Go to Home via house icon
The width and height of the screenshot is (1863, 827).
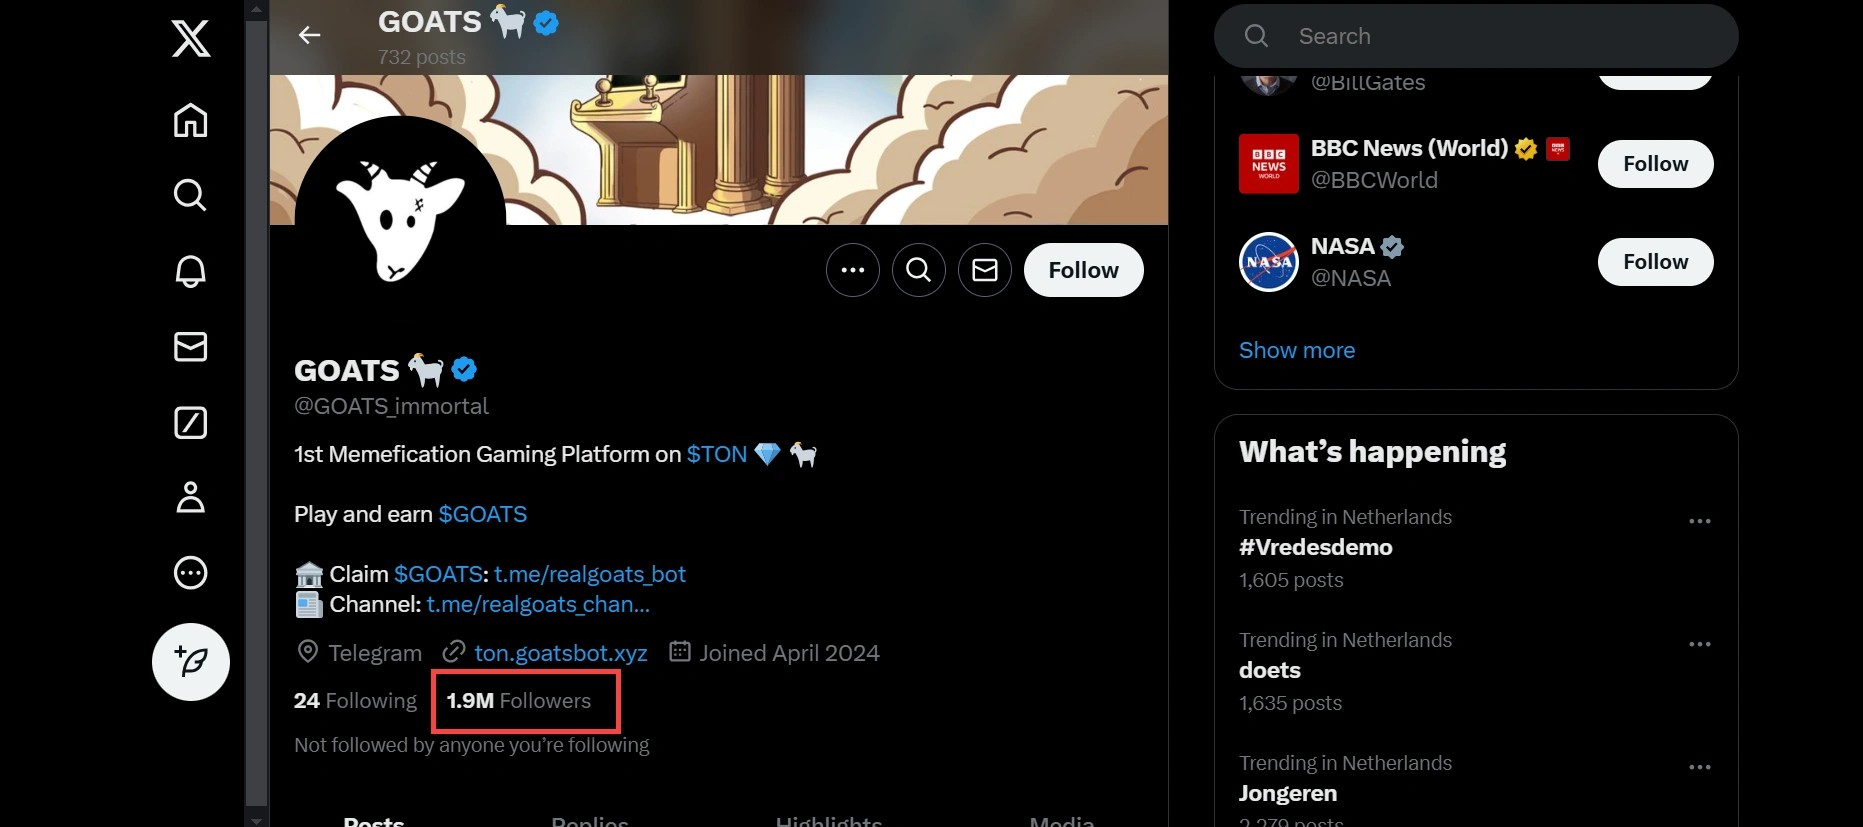click(191, 120)
